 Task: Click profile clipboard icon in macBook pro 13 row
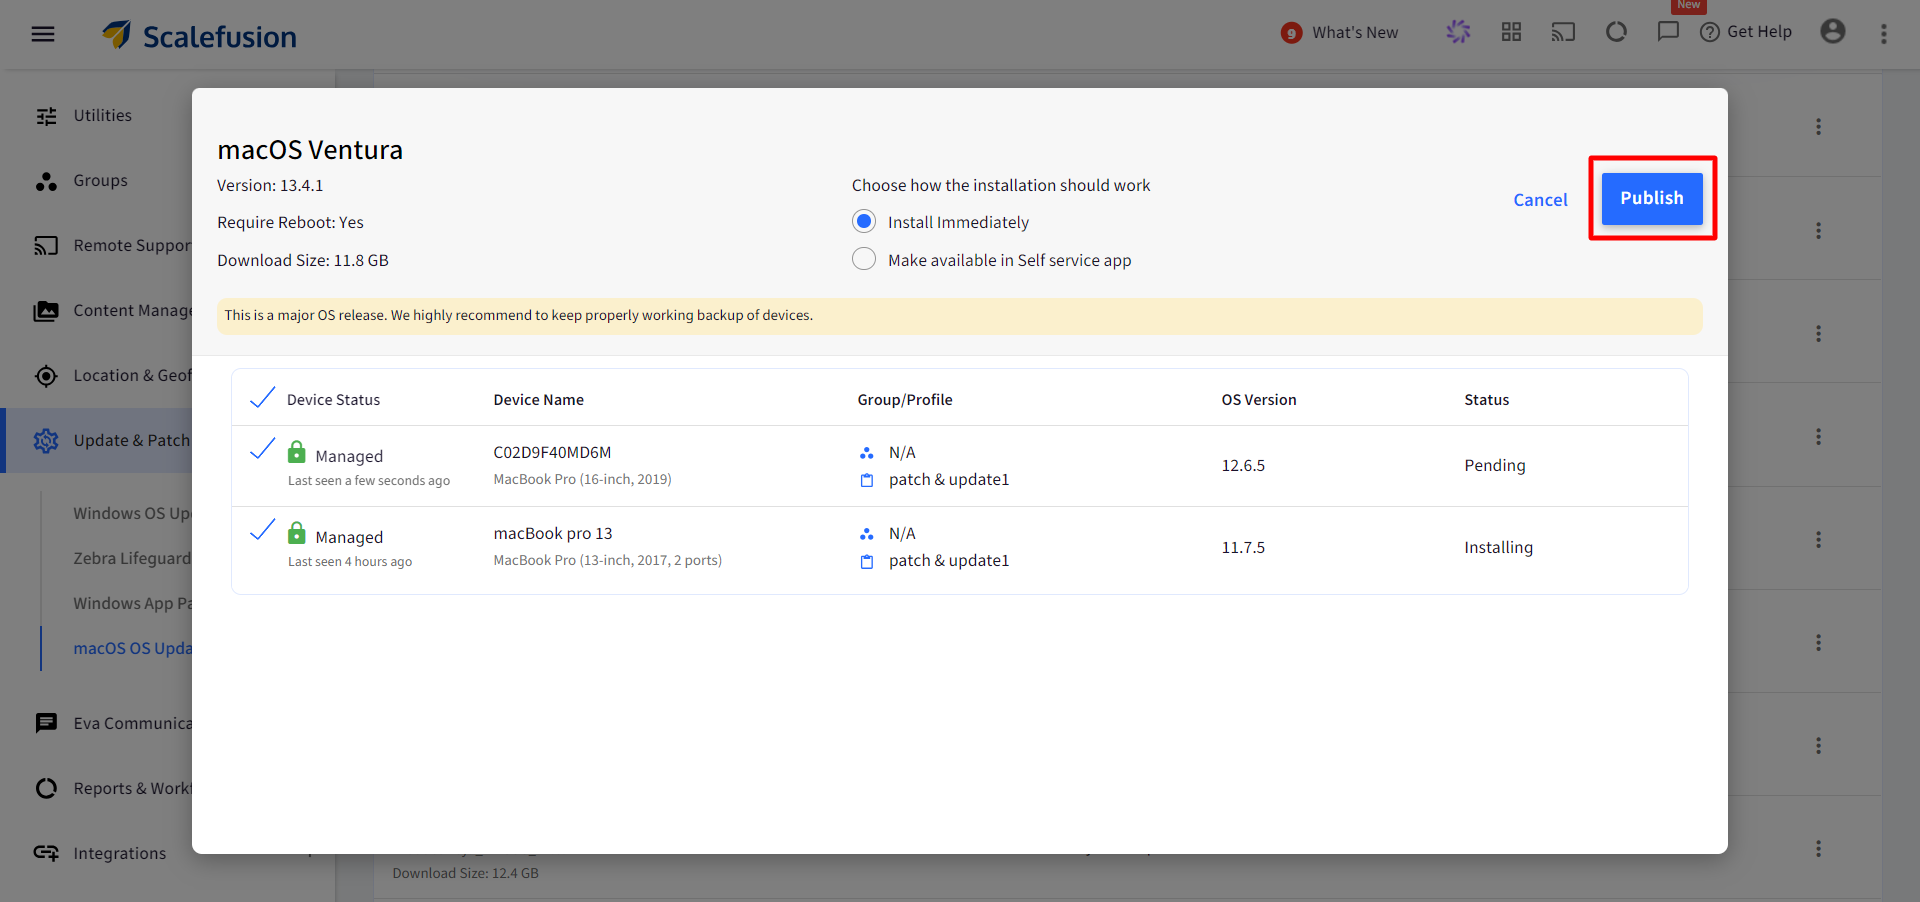click(x=867, y=561)
